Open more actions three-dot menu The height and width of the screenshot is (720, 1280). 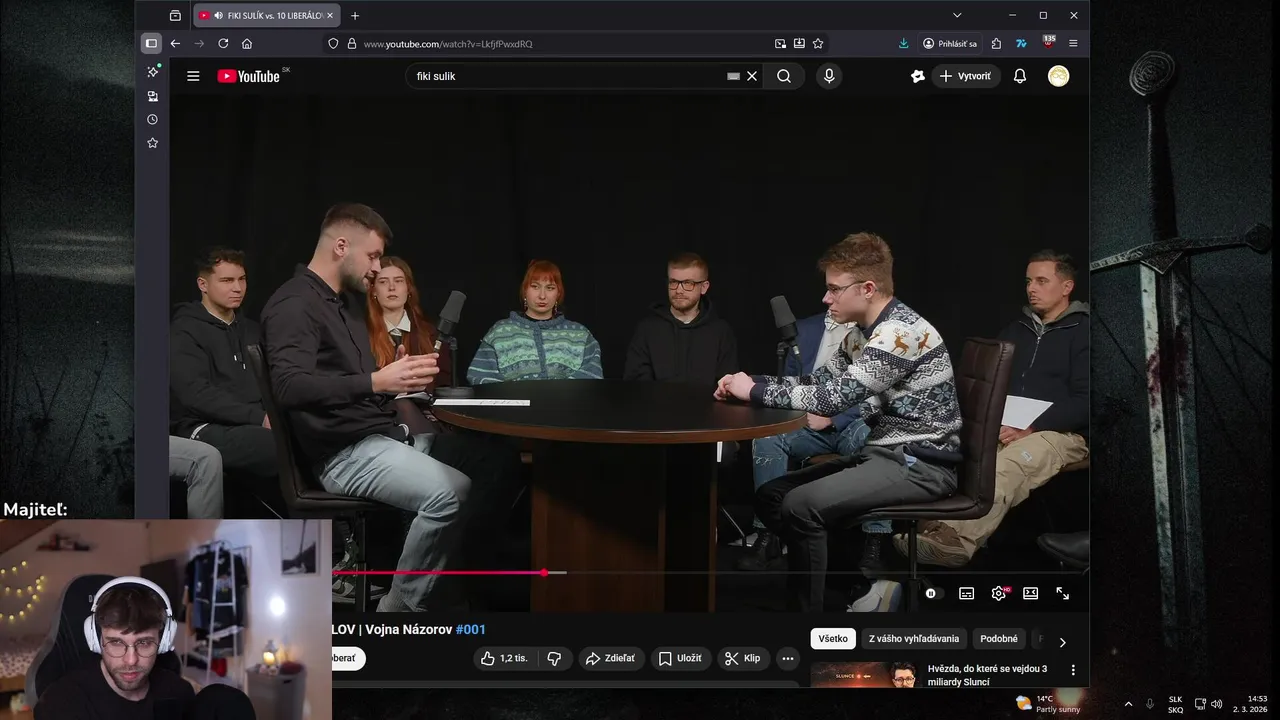(788, 658)
